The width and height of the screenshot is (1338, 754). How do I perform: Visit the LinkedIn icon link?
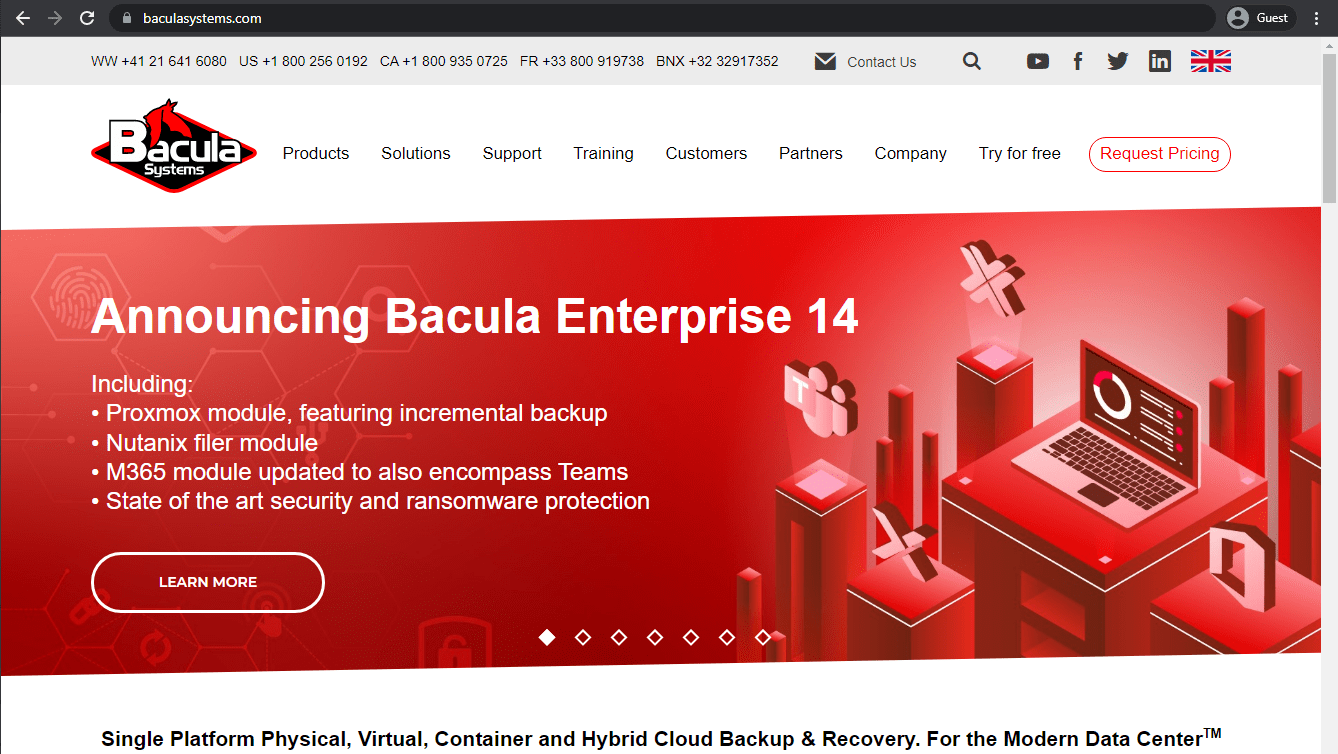(1159, 61)
